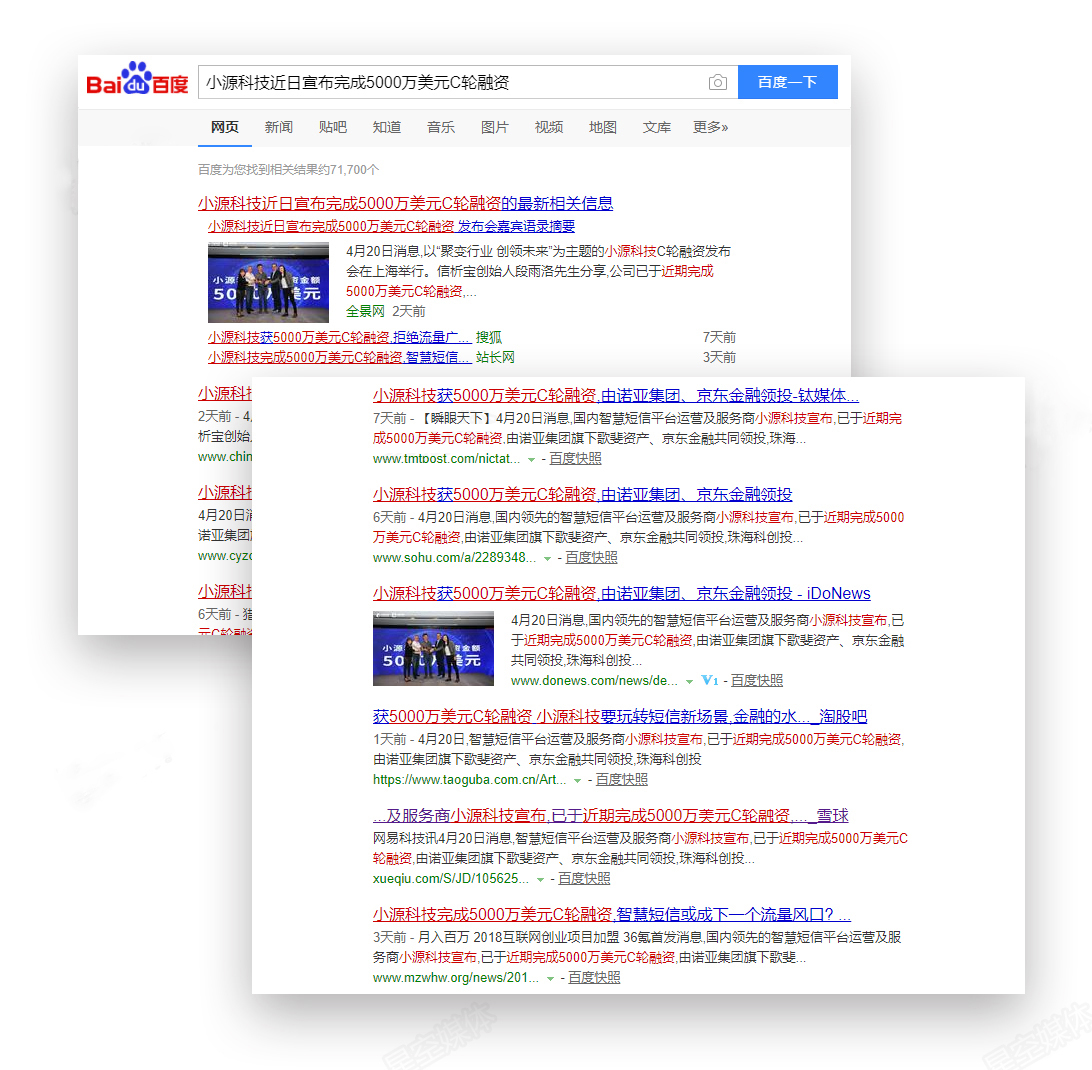Image resolution: width=1092 pixels, height=1070 pixels.
Task: Open the 图片 tab
Action: click(x=494, y=127)
